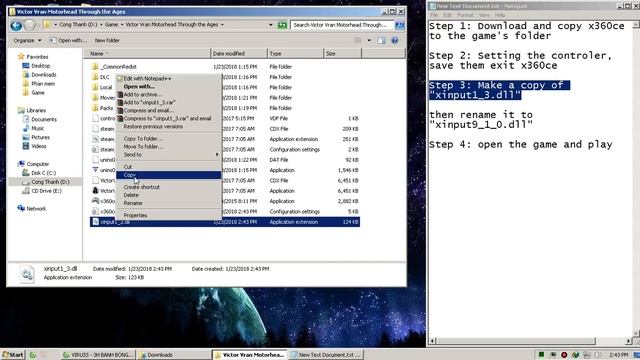The height and width of the screenshot is (360, 640).
Task: Choose Copy To folder... menu item
Action: [x=169, y=139]
